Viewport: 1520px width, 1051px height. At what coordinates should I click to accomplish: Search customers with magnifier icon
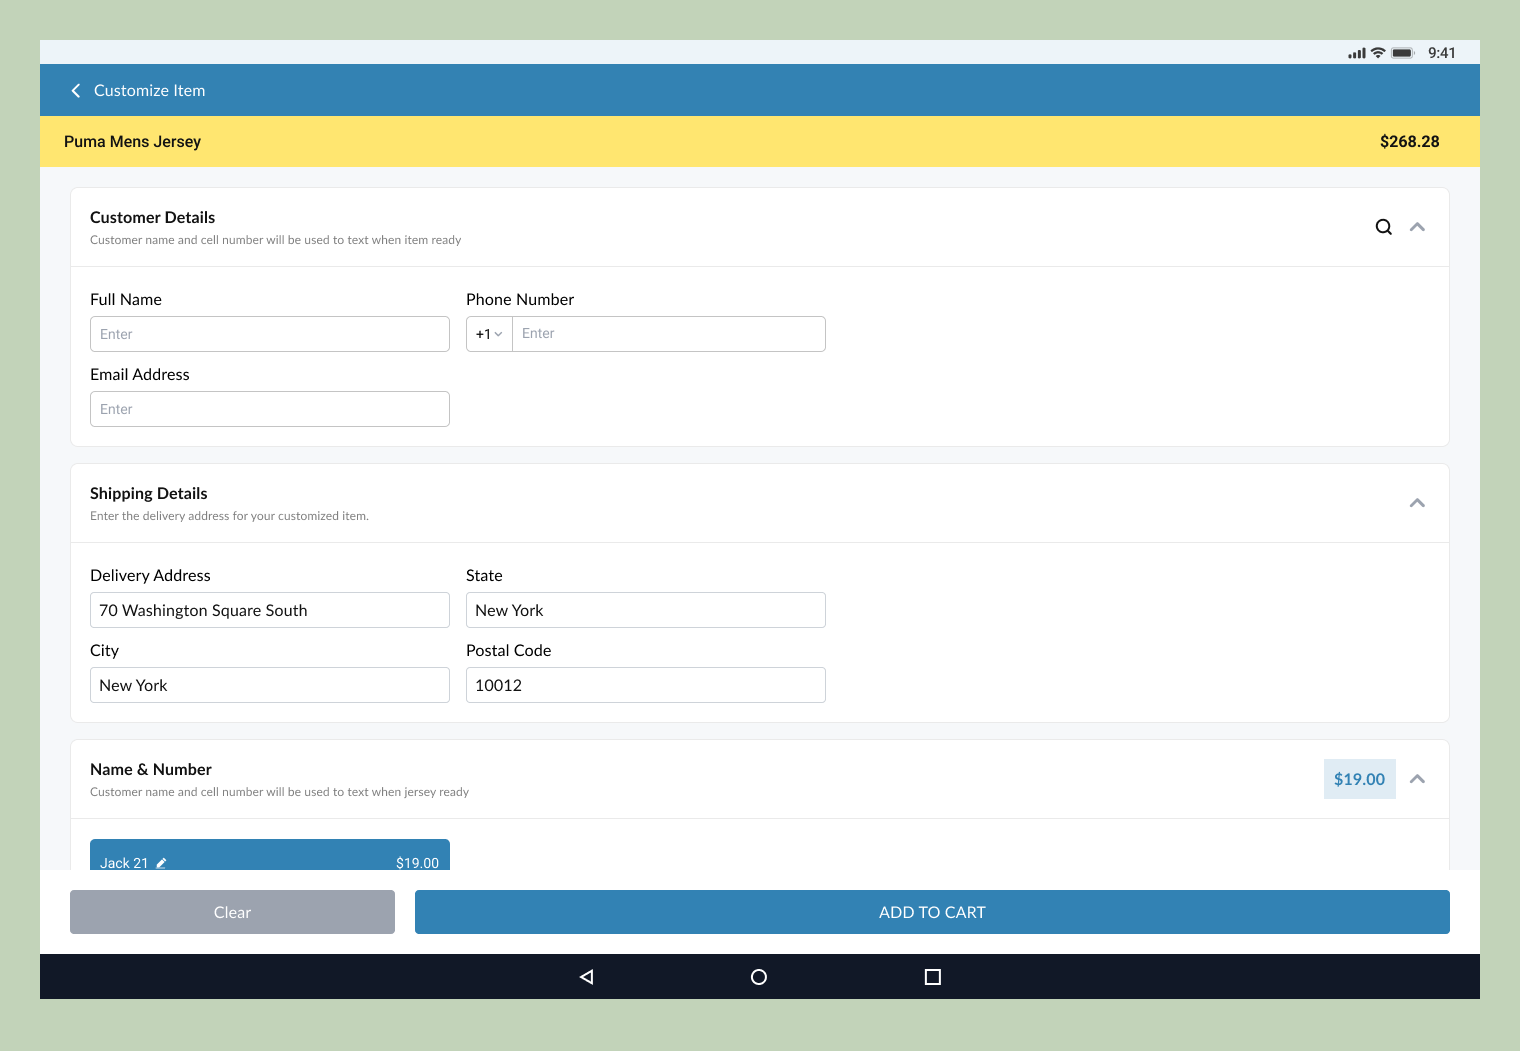tap(1383, 227)
